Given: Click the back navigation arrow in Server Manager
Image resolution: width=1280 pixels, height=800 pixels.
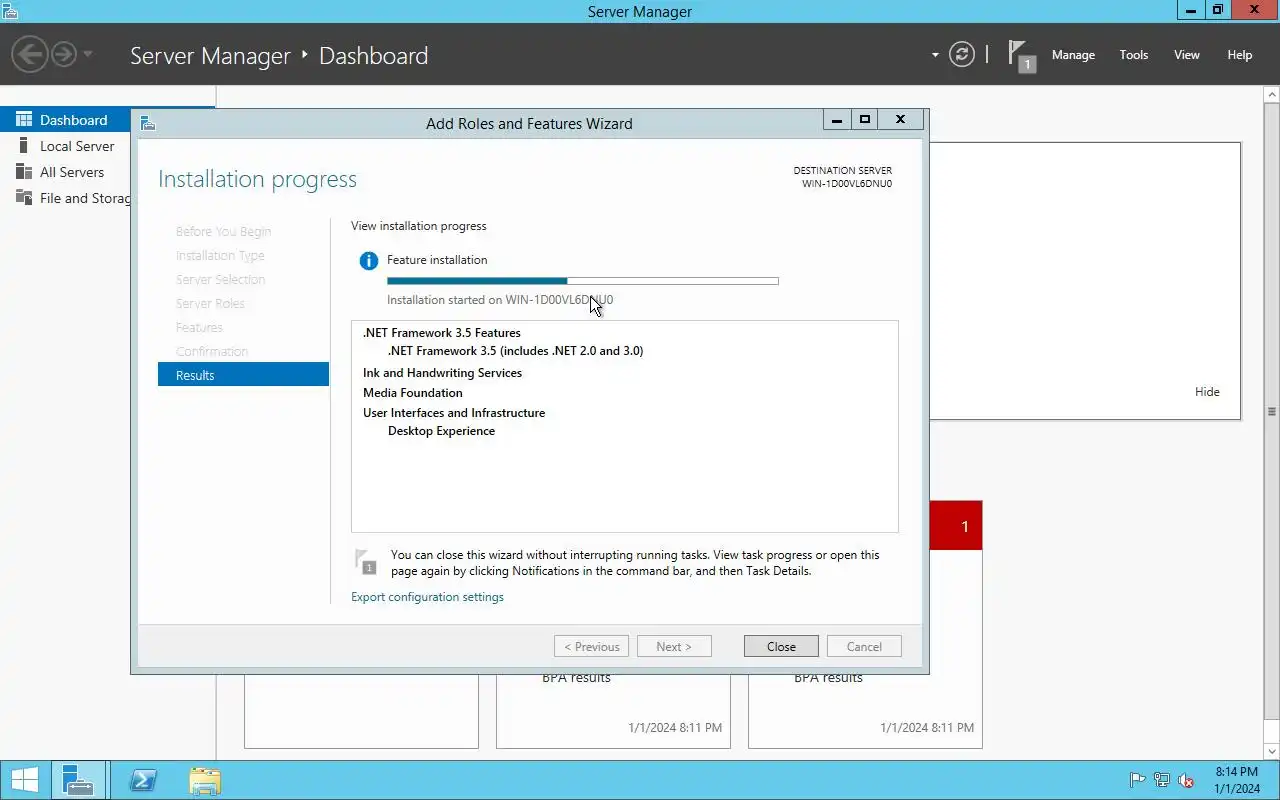Looking at the screenshot, I should 30,54.
